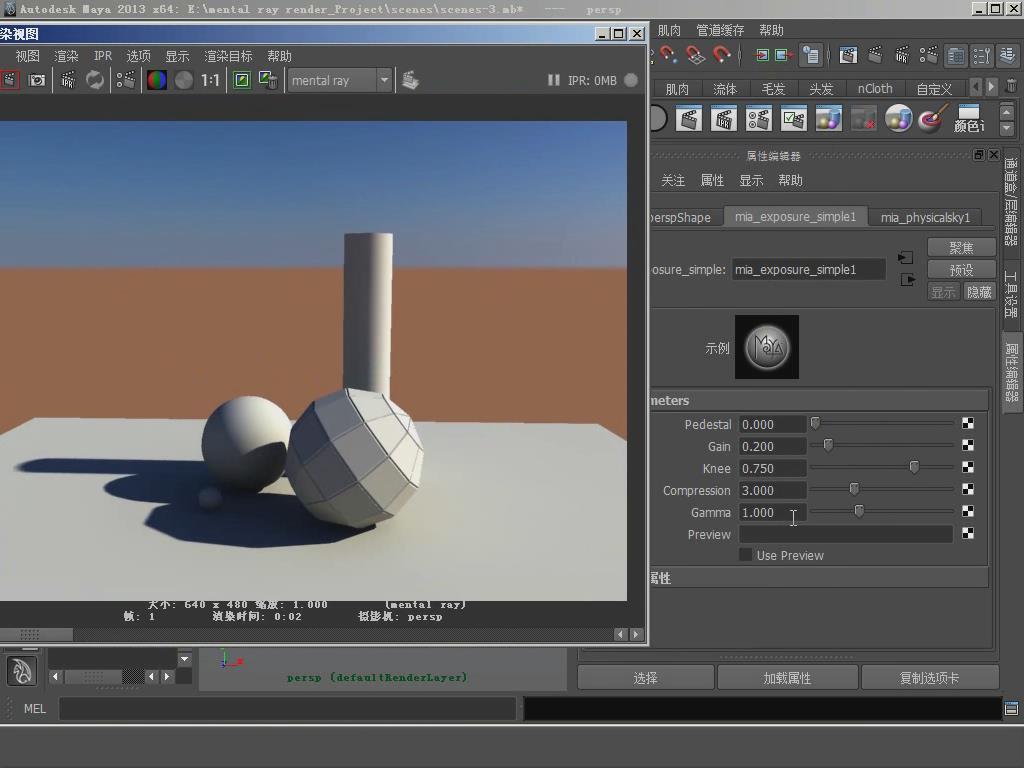Open the IPR menu in Render View
The width and height of the screenshot is (1024, 768).
[x=103, y=56]
